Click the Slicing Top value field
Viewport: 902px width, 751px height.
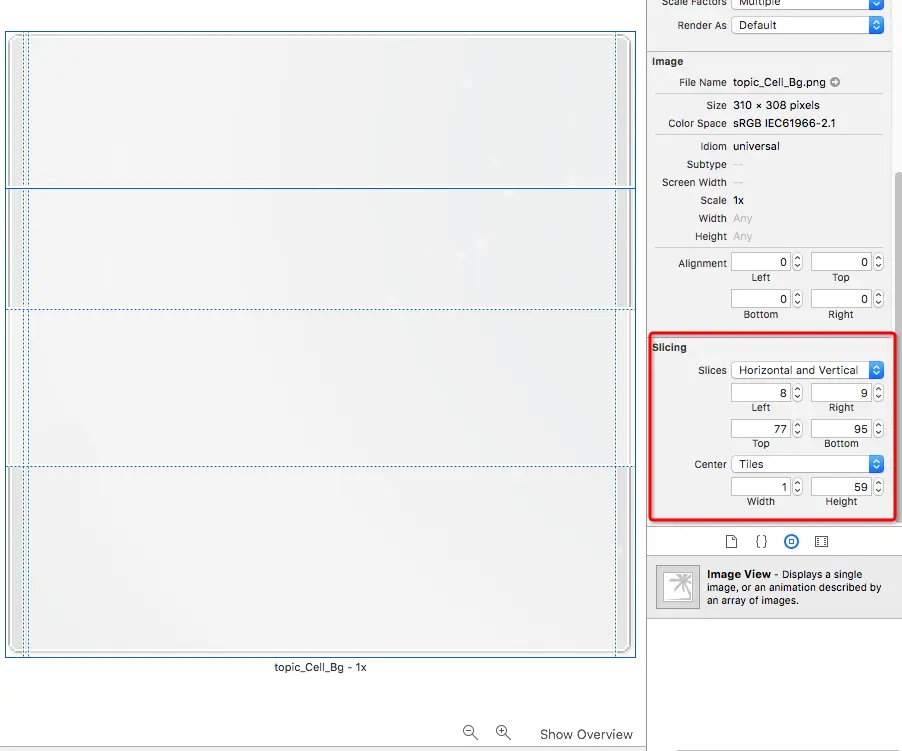point(760,429)
